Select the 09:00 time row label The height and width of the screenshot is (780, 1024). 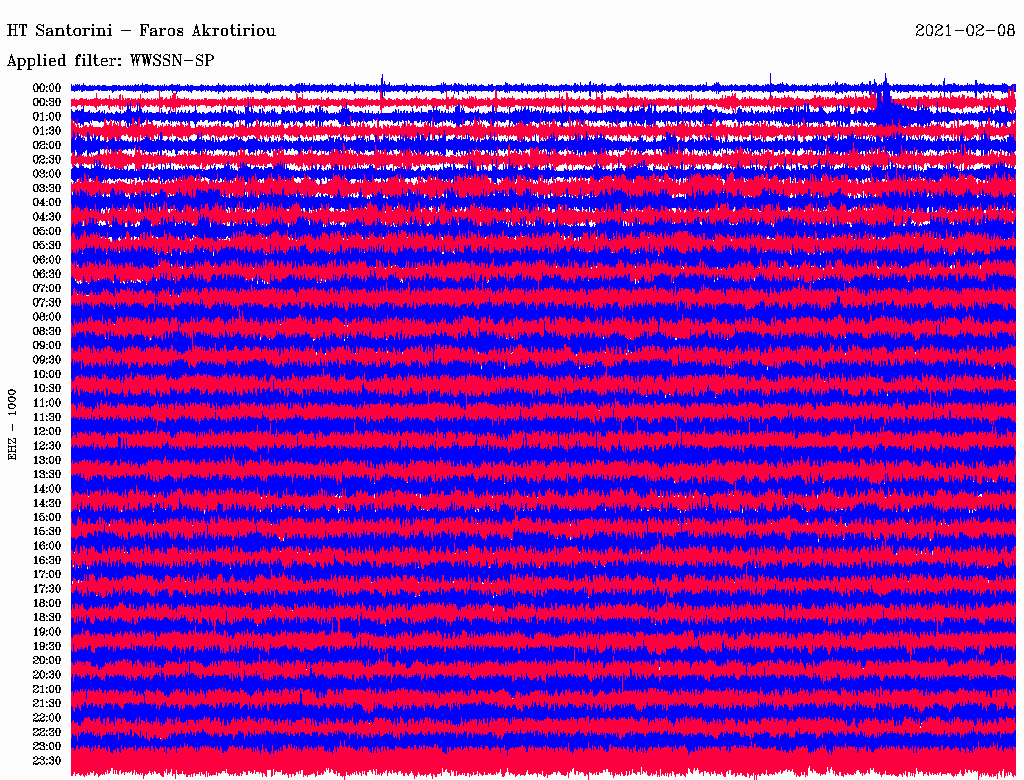pos(47,345)
